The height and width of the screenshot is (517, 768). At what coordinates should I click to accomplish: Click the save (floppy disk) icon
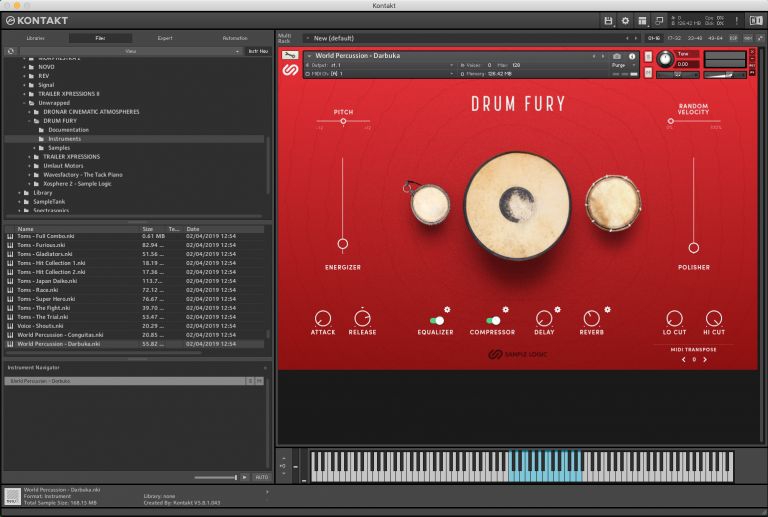tap(608, 21)
